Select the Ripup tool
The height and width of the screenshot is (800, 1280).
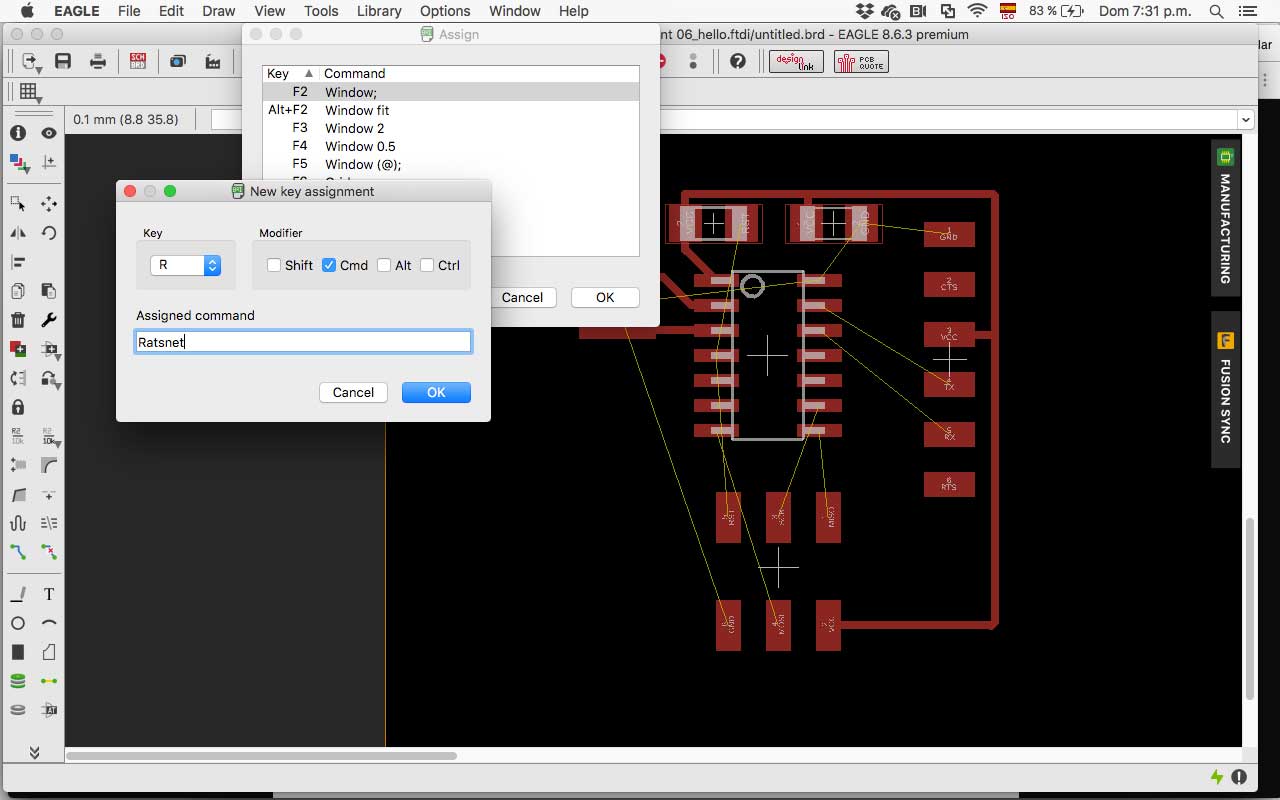[x=49, y=551]
